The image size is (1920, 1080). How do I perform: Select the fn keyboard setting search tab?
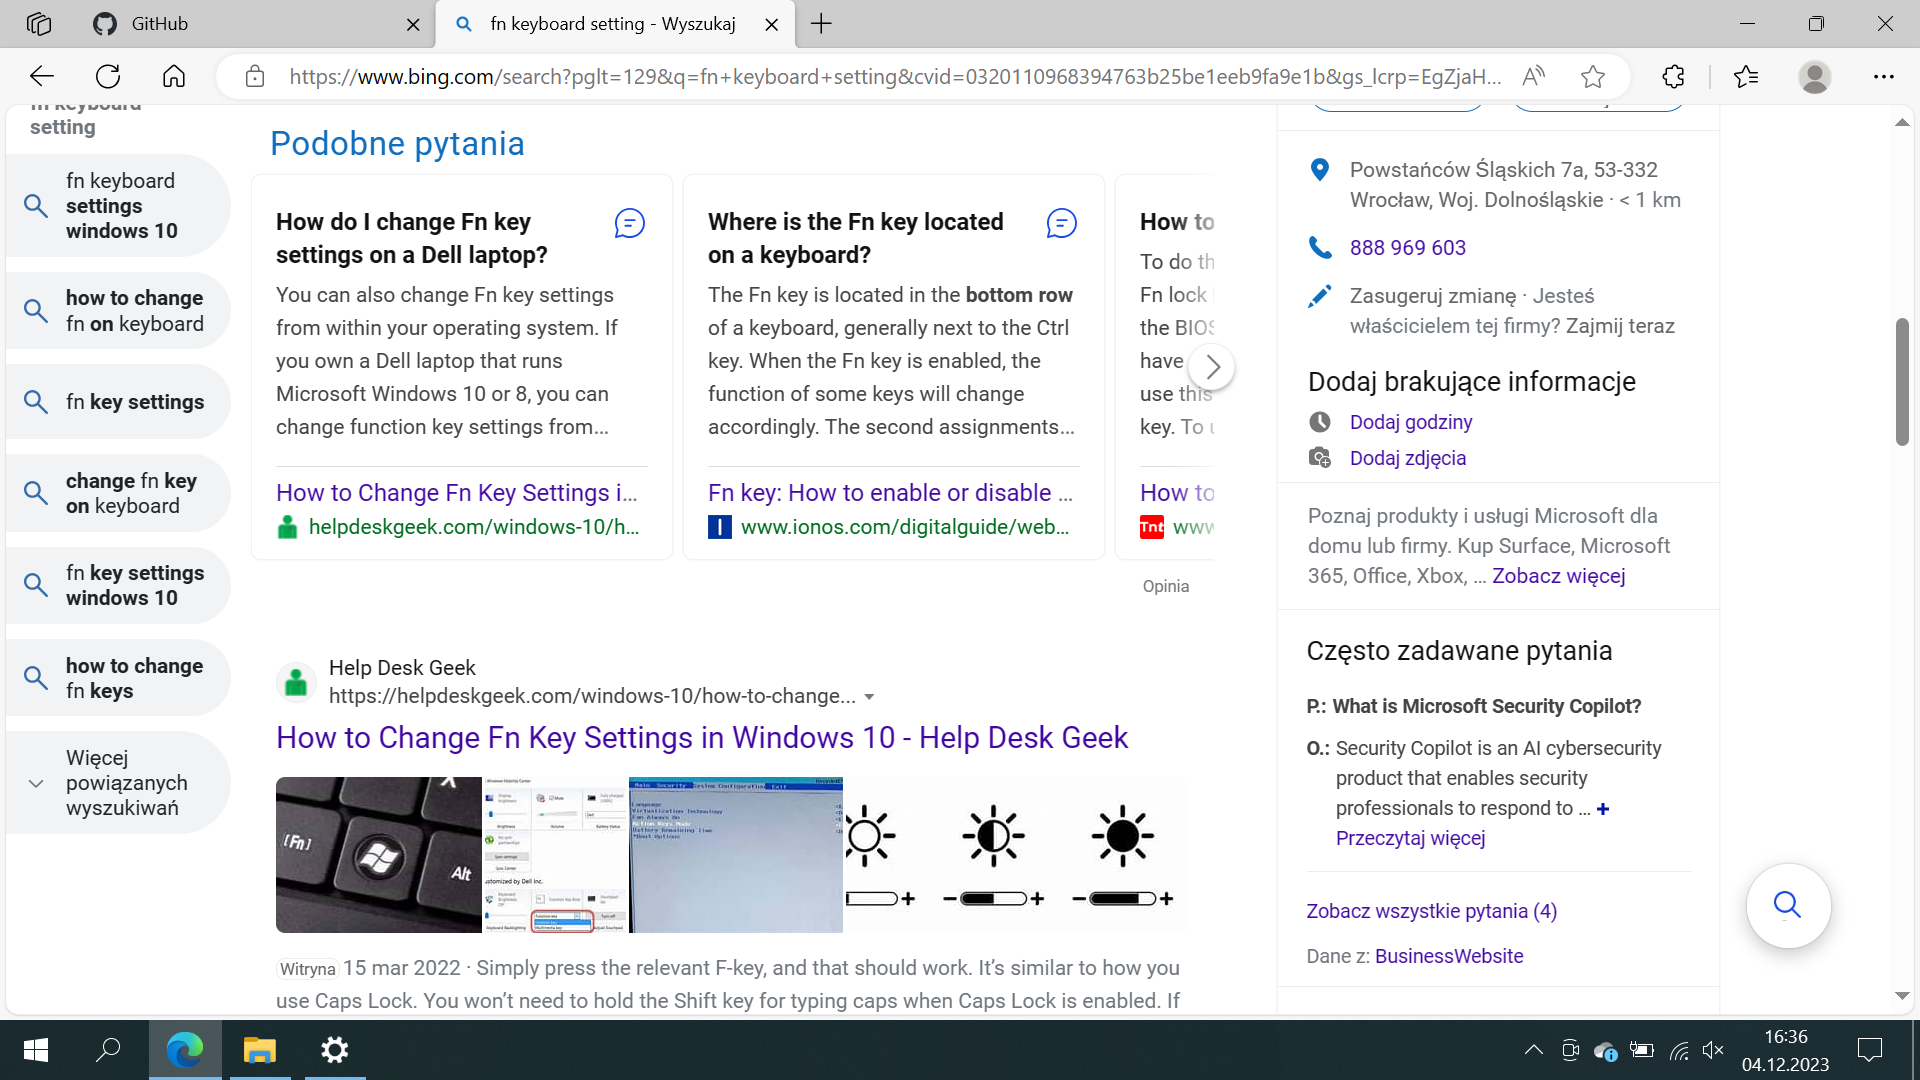614,24
